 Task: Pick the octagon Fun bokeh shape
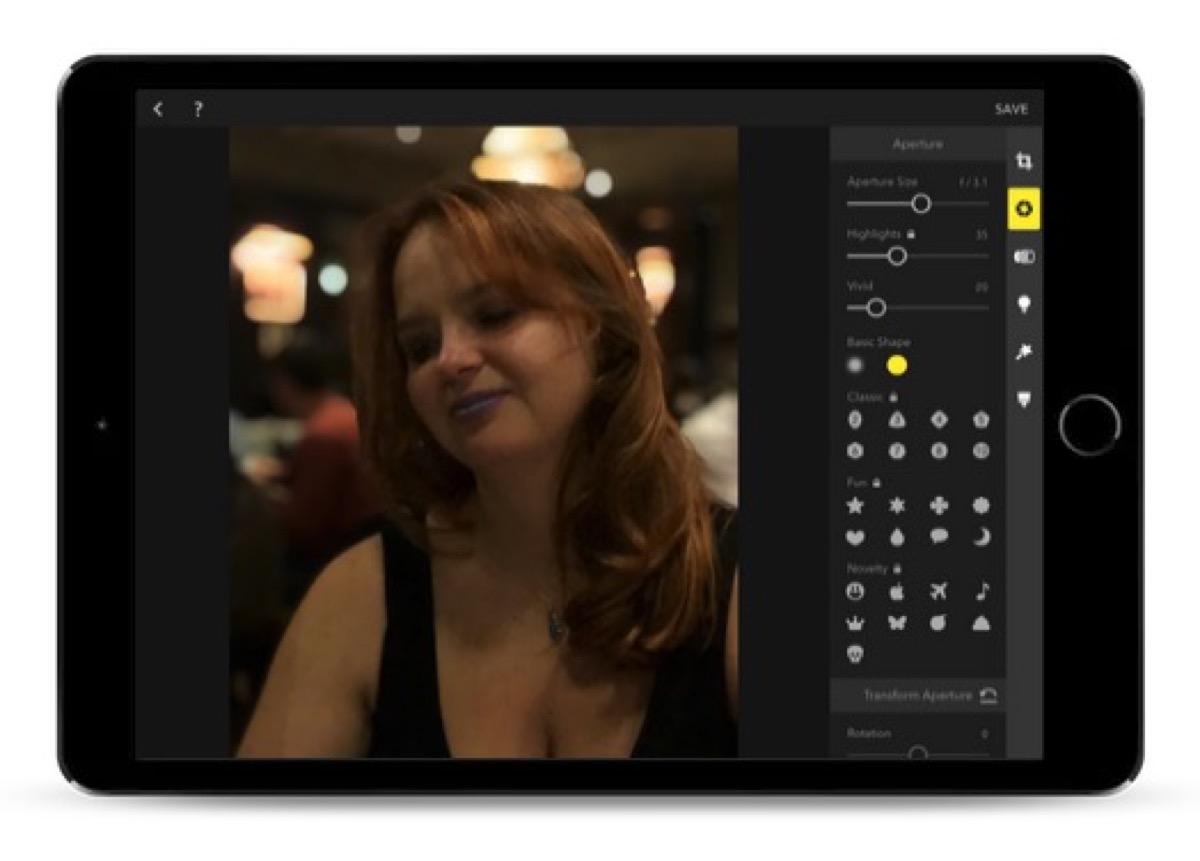click(x=981, y=506)
